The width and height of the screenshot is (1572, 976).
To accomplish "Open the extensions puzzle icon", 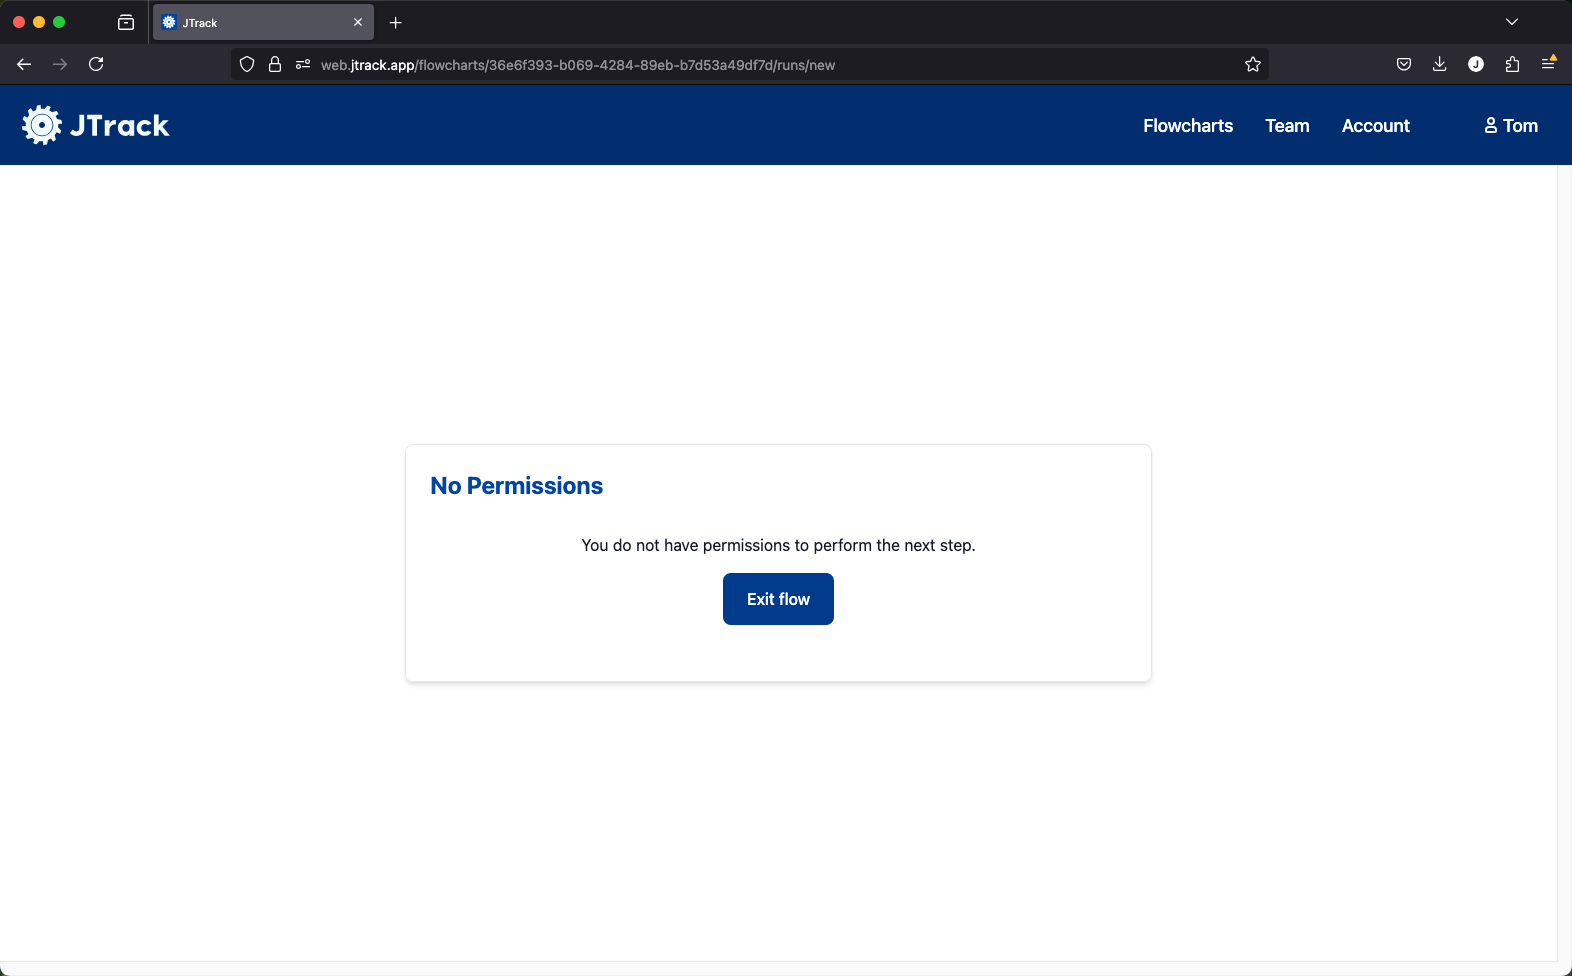I will (x=1512, y=64).
